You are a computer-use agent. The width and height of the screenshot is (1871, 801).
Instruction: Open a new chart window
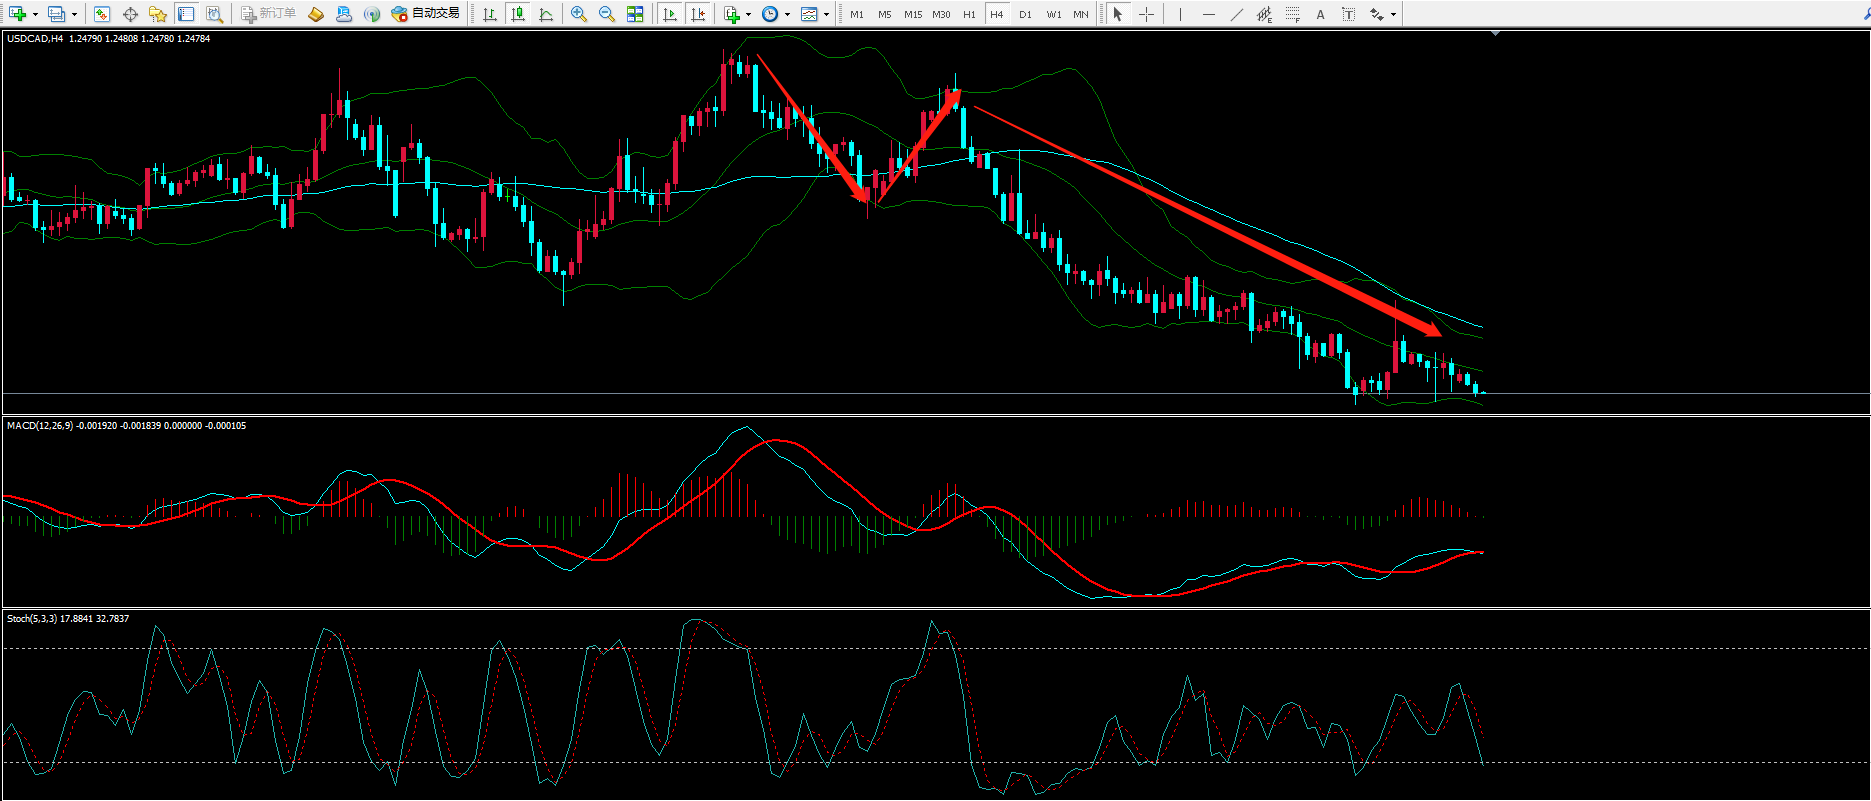[x=16, y=14]
